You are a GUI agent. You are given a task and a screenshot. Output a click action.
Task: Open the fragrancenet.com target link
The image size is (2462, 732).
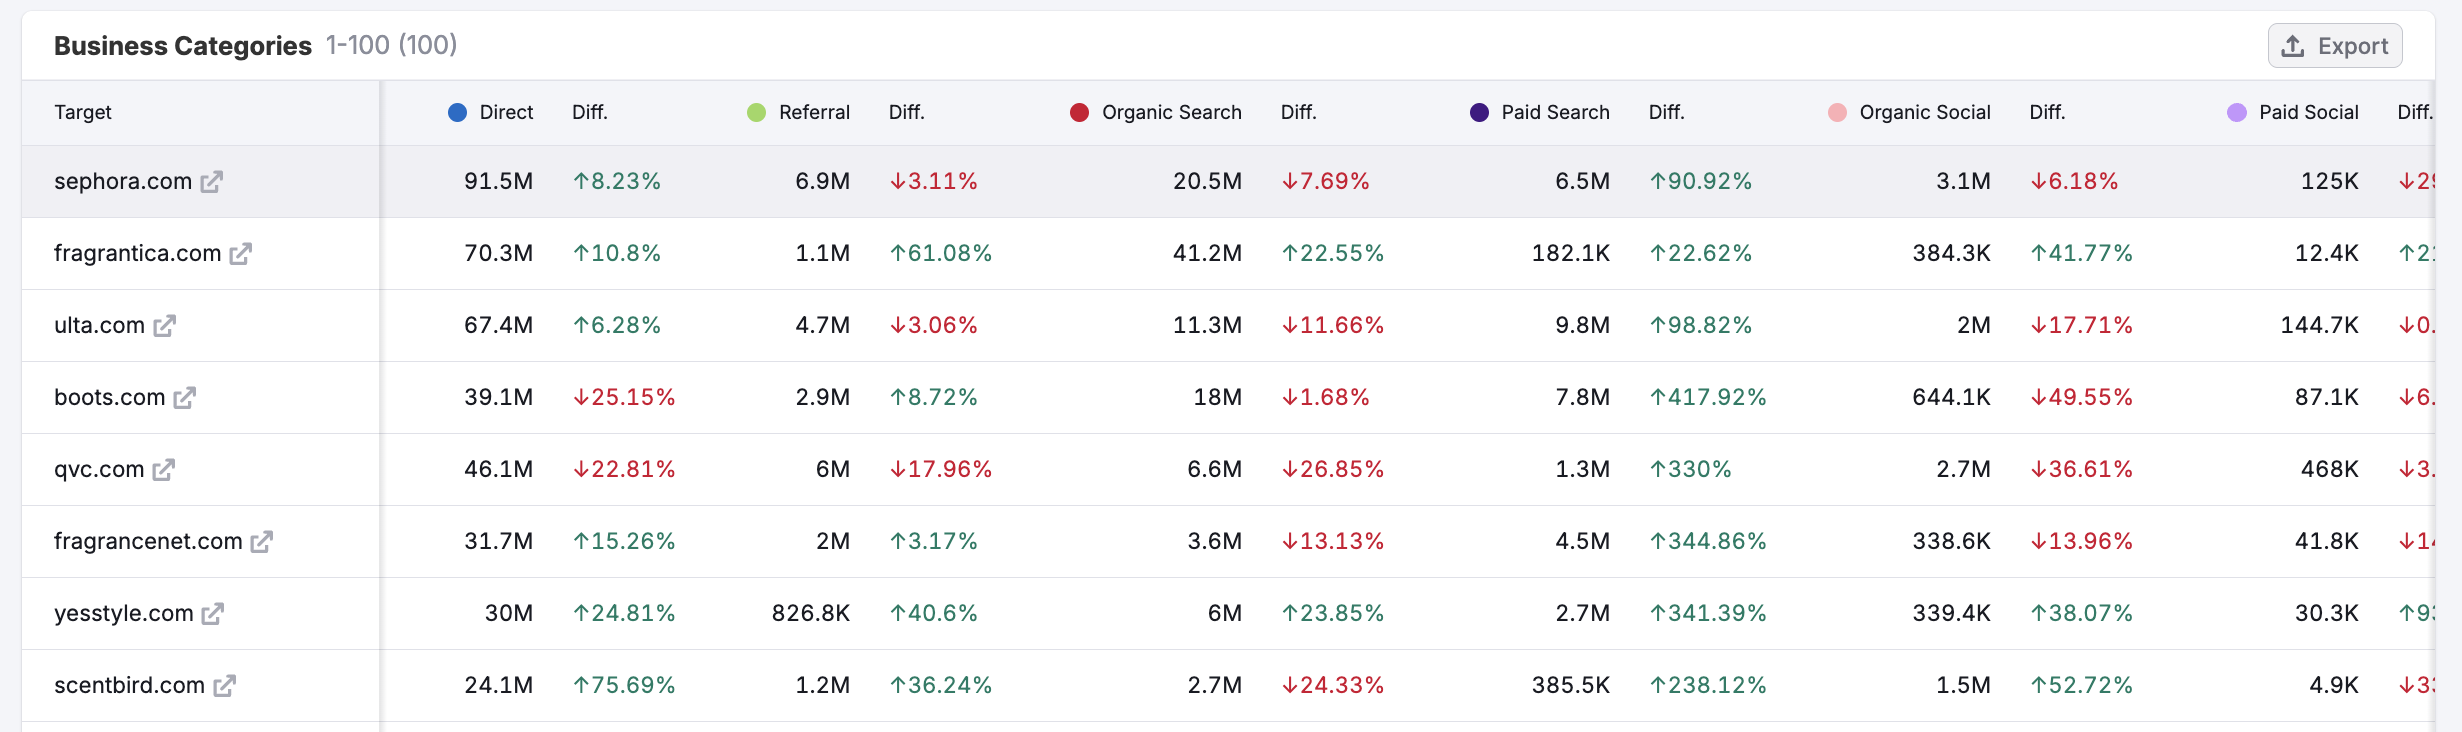tap(148, 541)
